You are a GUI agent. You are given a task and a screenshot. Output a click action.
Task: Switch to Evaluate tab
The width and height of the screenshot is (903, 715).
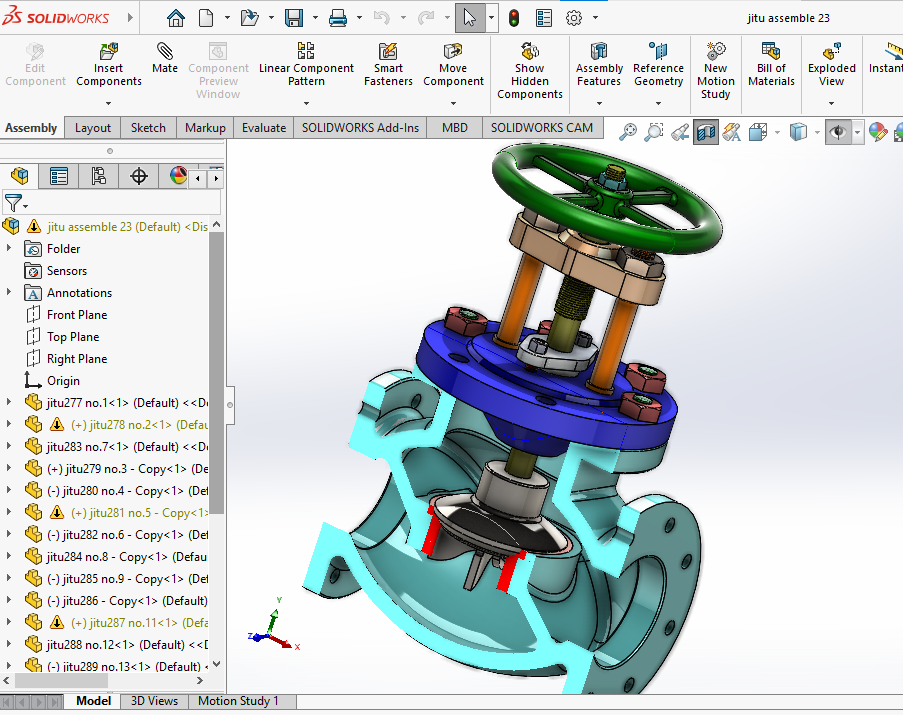(264, 128)
